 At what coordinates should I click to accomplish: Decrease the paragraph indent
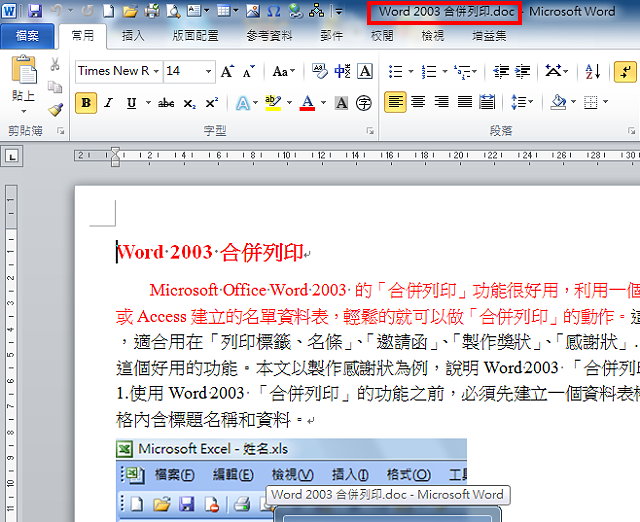[x=501, y=71]
